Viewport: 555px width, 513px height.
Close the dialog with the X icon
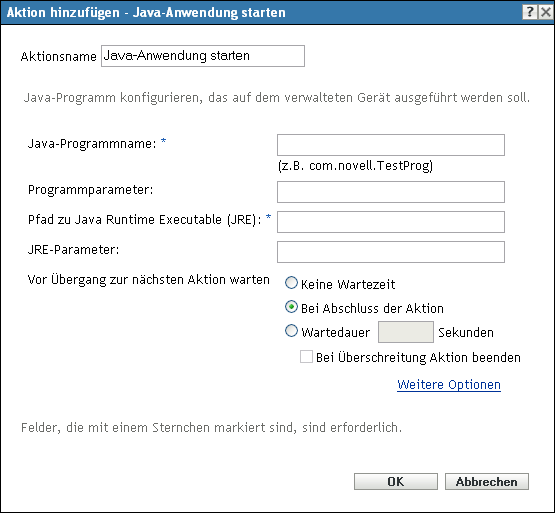pos(546,12)
